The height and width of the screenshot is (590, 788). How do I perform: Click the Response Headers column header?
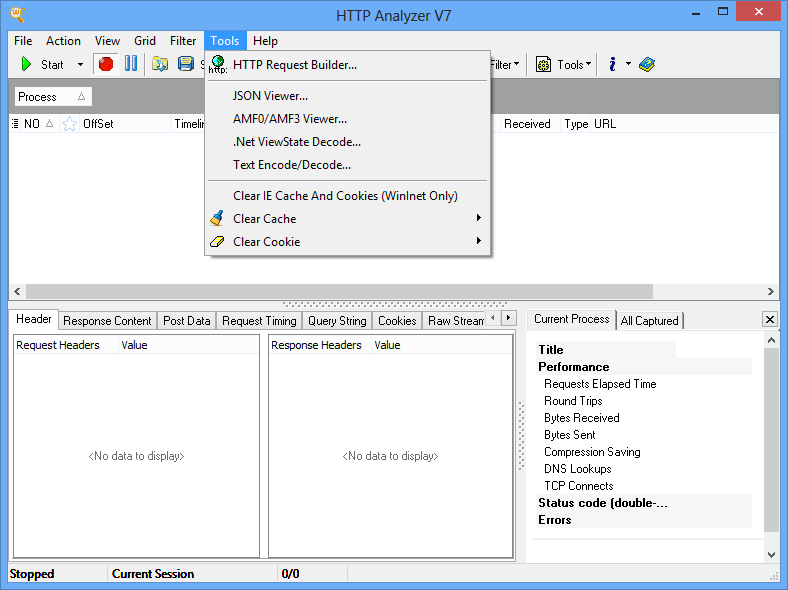320,345
